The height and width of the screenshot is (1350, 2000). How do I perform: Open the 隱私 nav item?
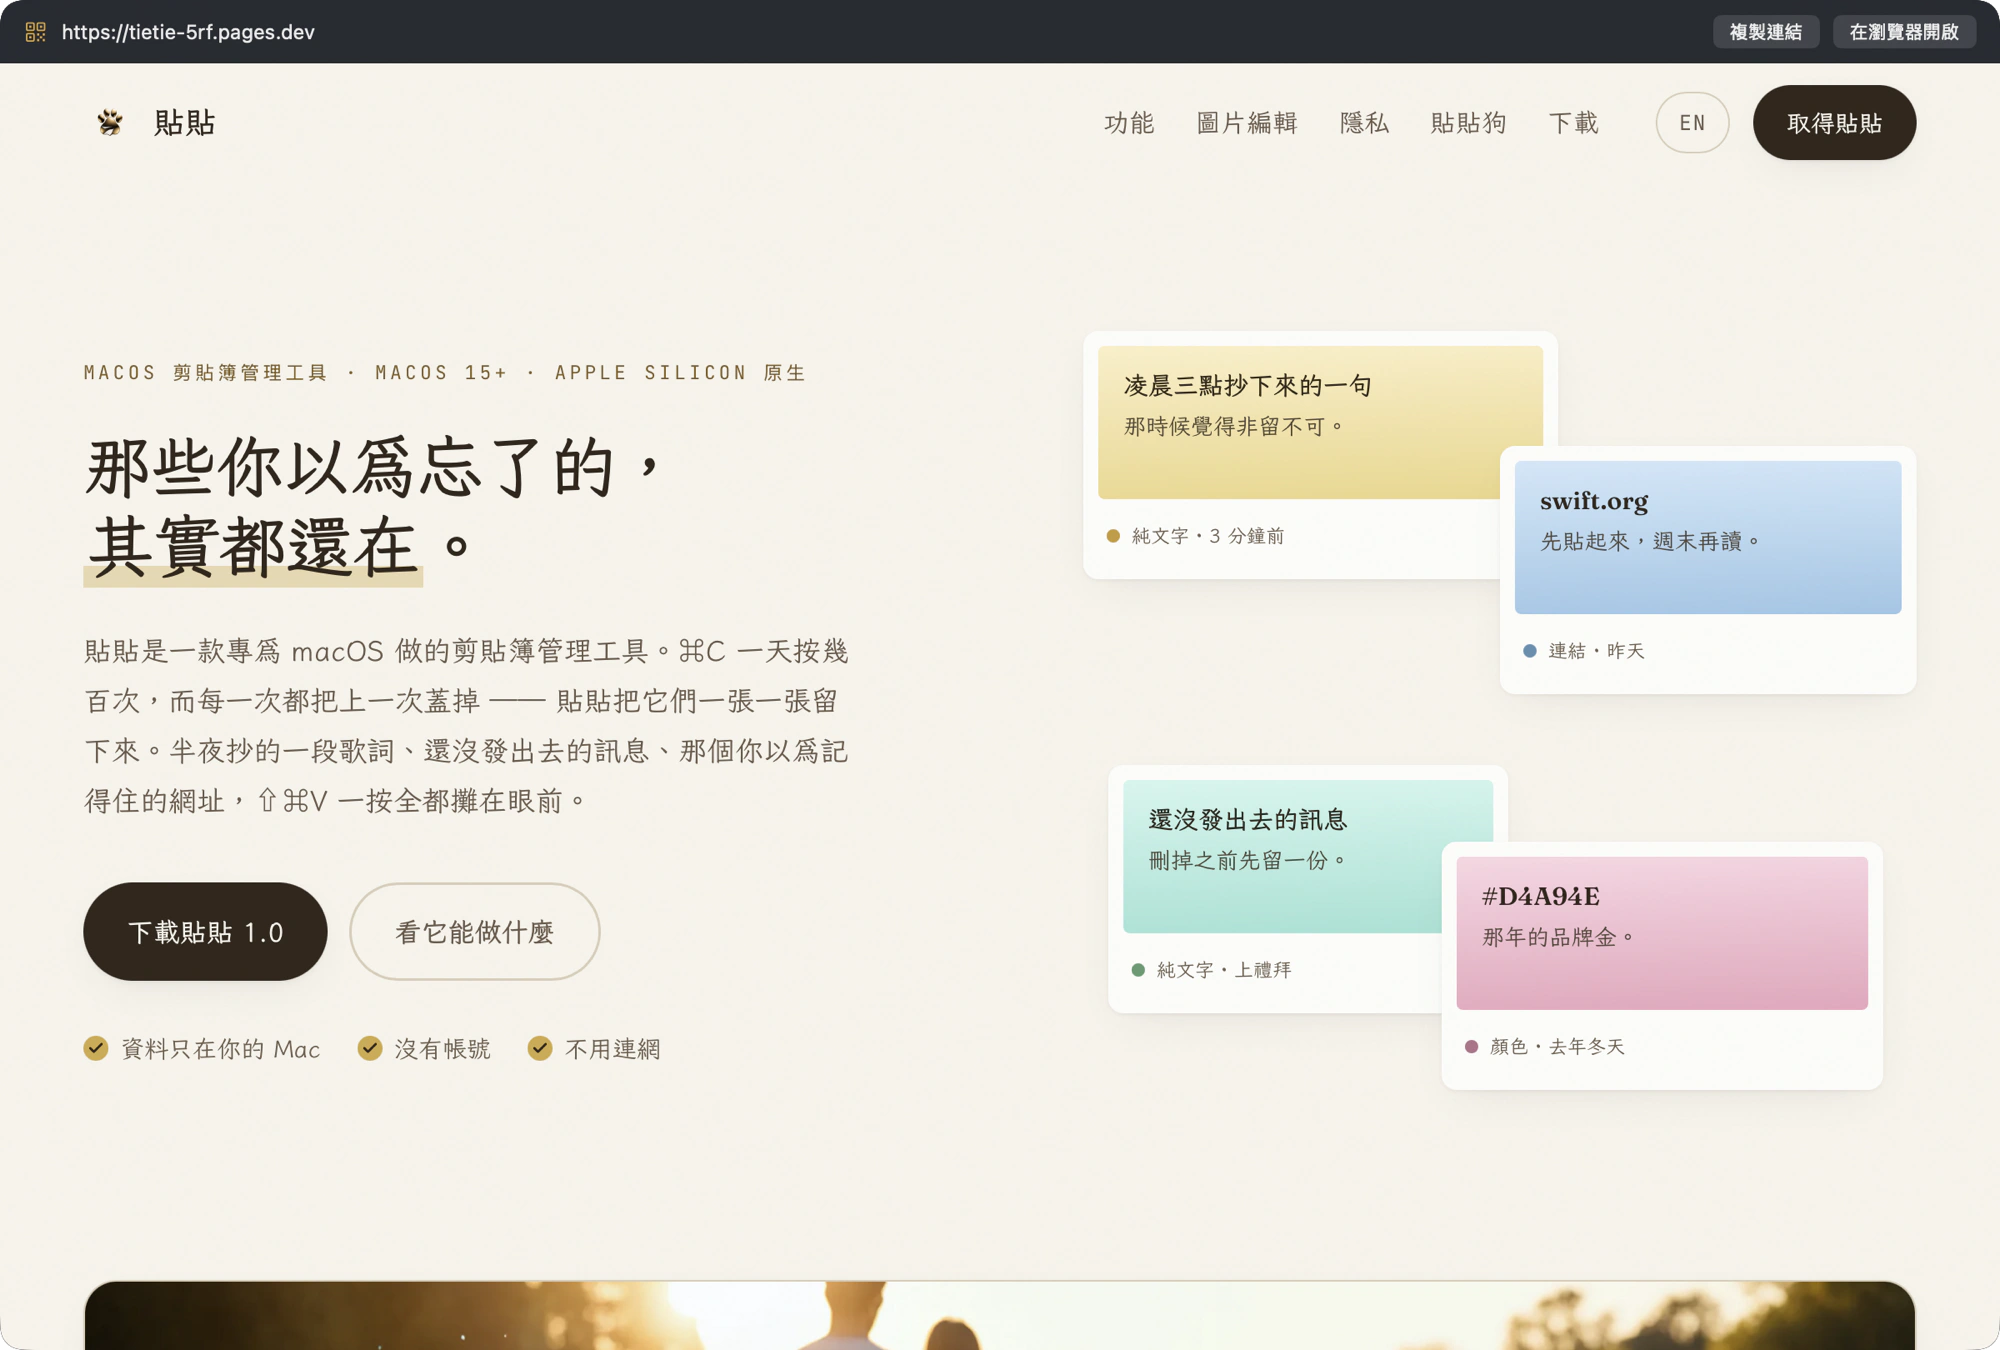click(1364, 122)
